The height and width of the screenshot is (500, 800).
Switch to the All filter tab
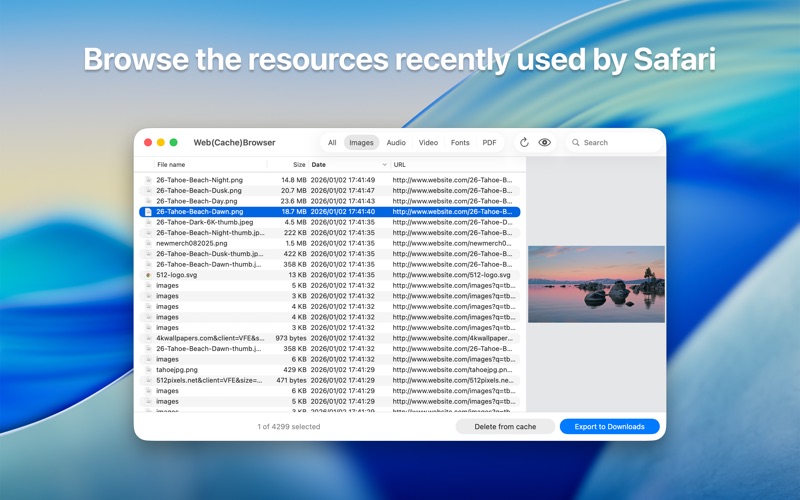tap(332, 142)
